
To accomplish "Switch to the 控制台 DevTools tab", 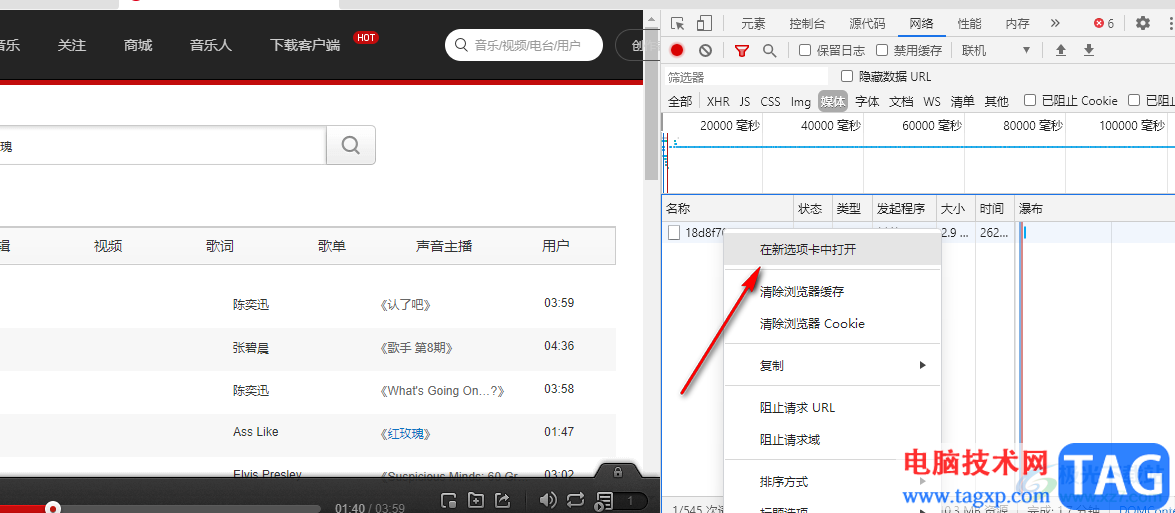I will coord(807,23).
